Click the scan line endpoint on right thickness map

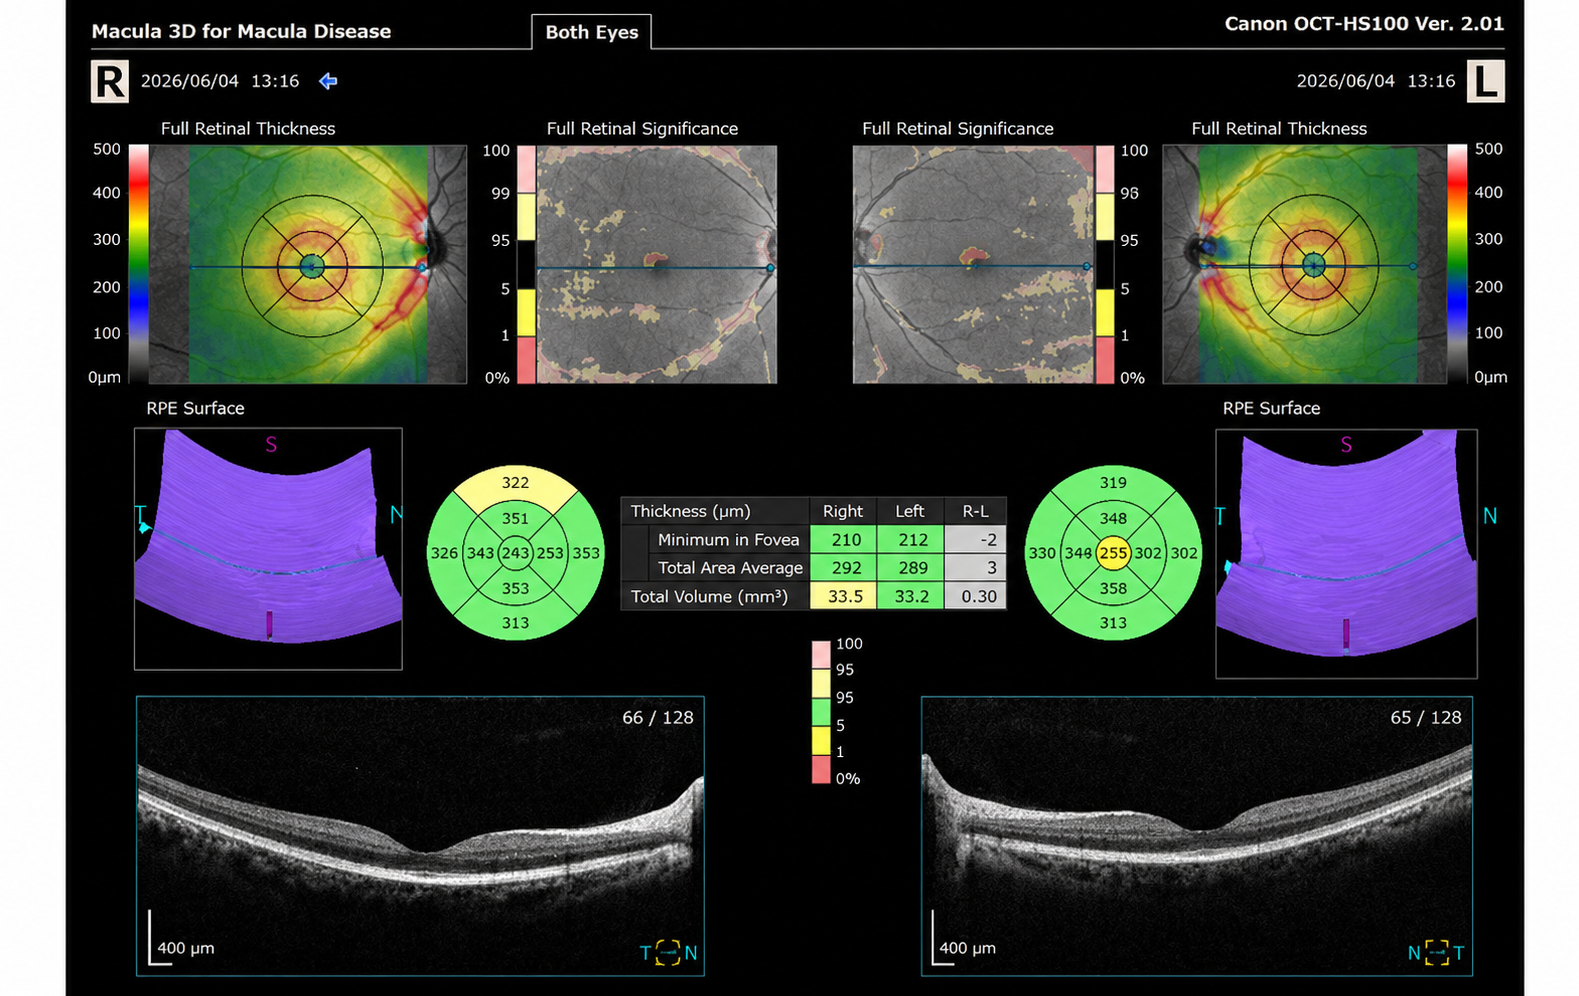point(423,268)
